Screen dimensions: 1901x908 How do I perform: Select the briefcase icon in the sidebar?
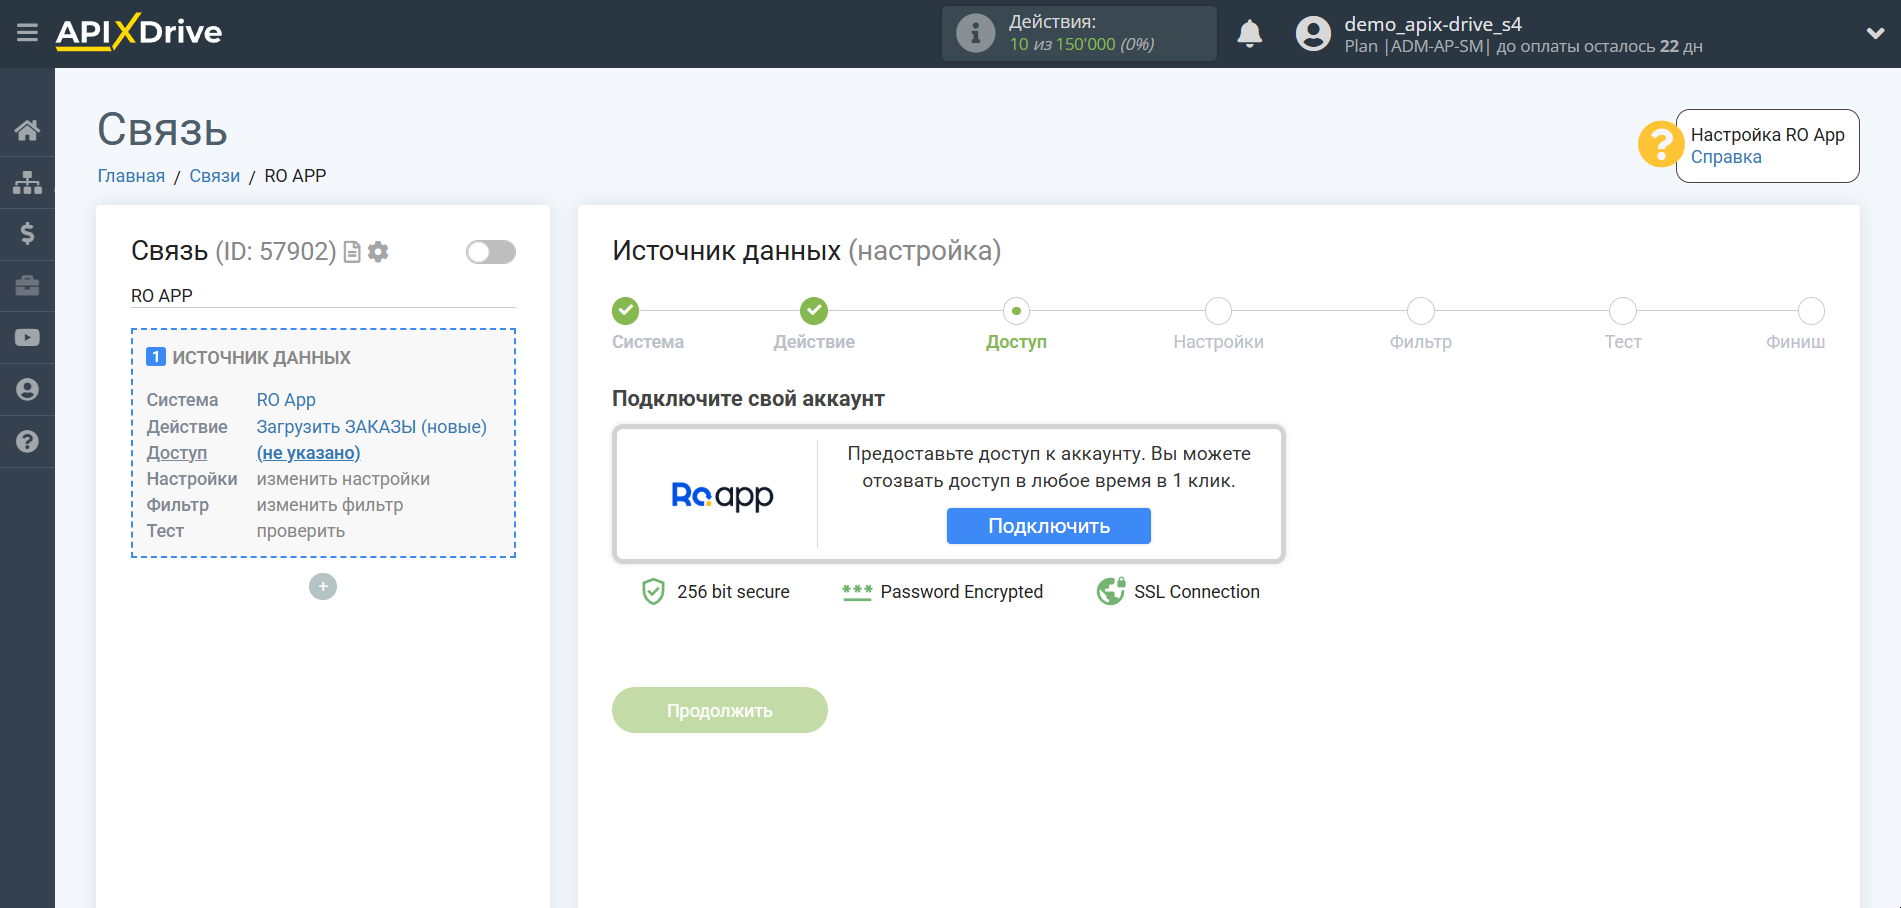(27, 285)
